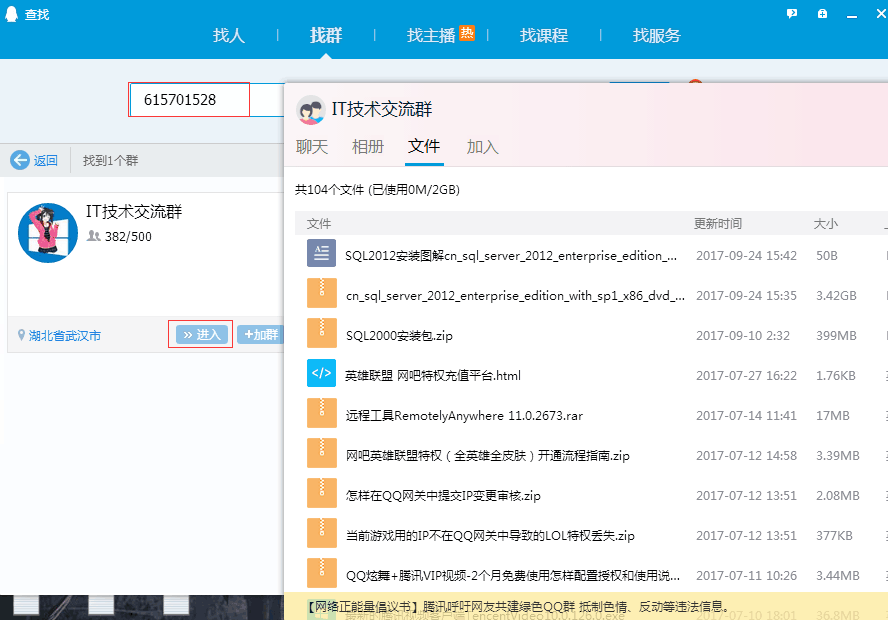
Task: Click the size value 3.42GB
Action: [836, 296]
